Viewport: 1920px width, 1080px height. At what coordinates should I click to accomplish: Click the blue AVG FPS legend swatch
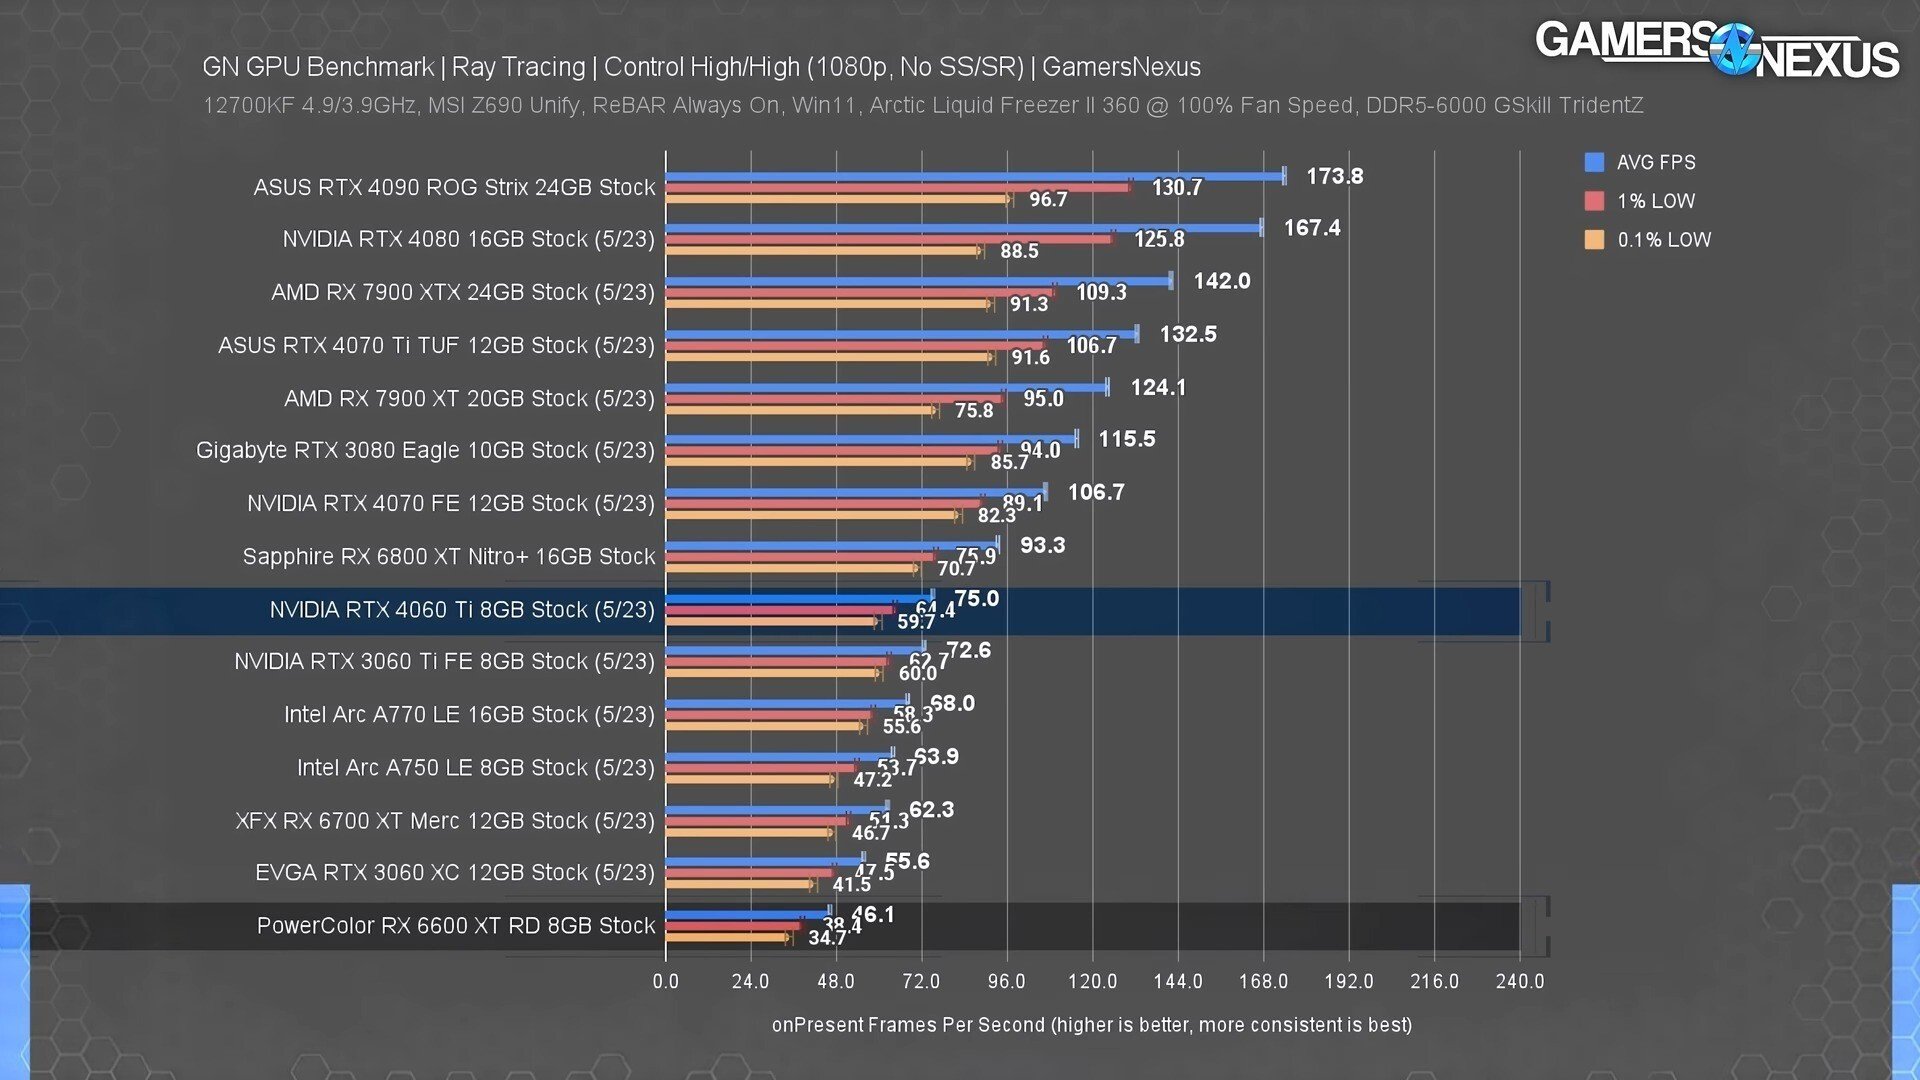pyautogui.click(x=1594, y=162)
